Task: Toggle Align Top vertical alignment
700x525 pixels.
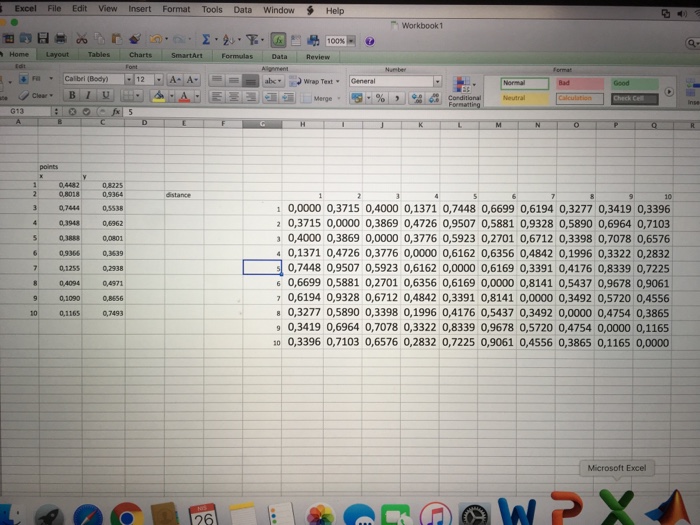Action: (217, 80)
